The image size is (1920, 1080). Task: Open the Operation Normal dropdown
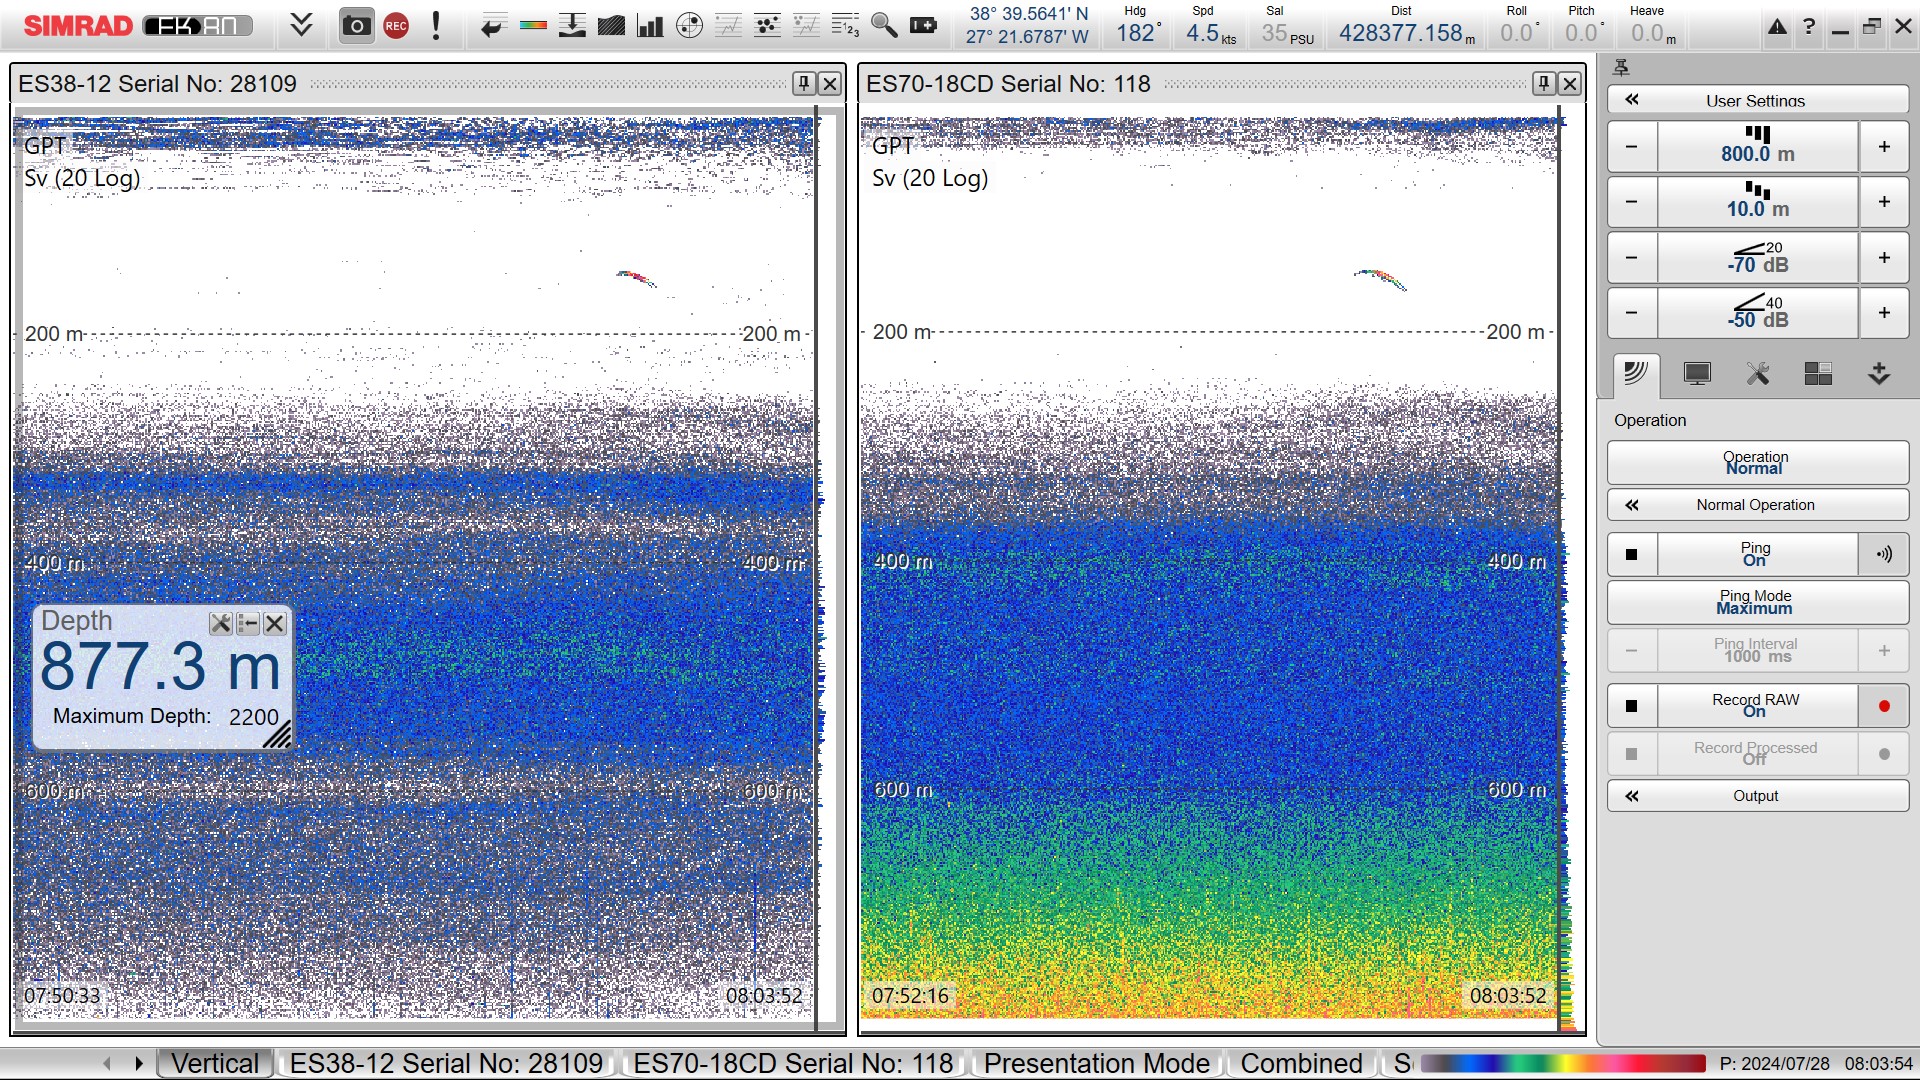pyautogui.click(x=1758, y=462)
